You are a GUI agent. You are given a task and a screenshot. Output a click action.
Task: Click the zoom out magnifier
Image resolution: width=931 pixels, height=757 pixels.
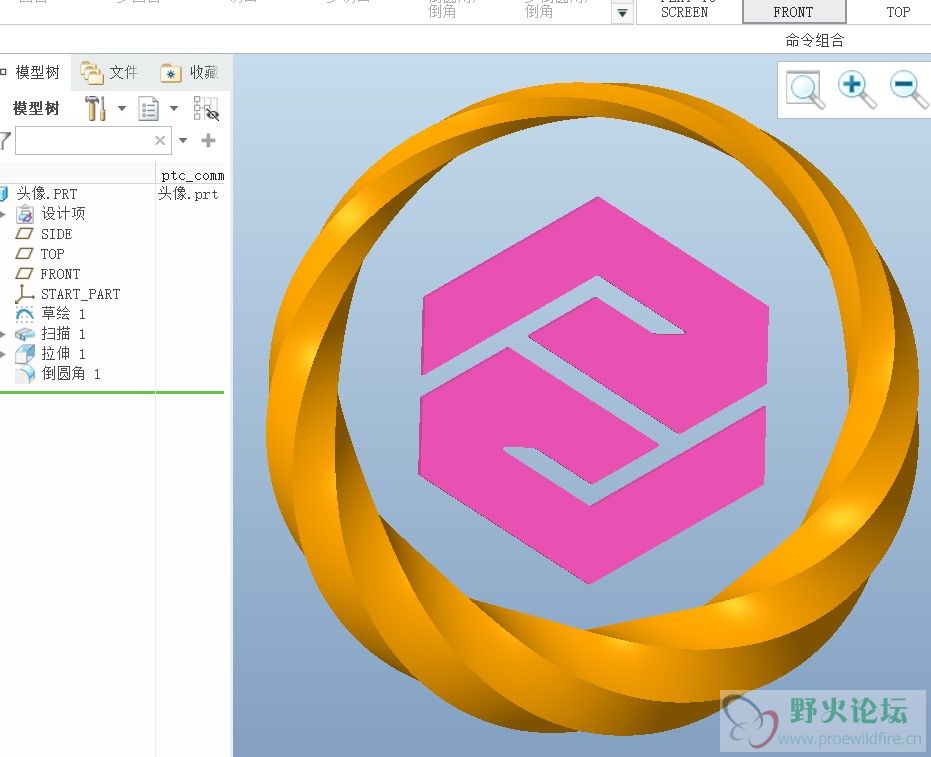tap(908, 90)
